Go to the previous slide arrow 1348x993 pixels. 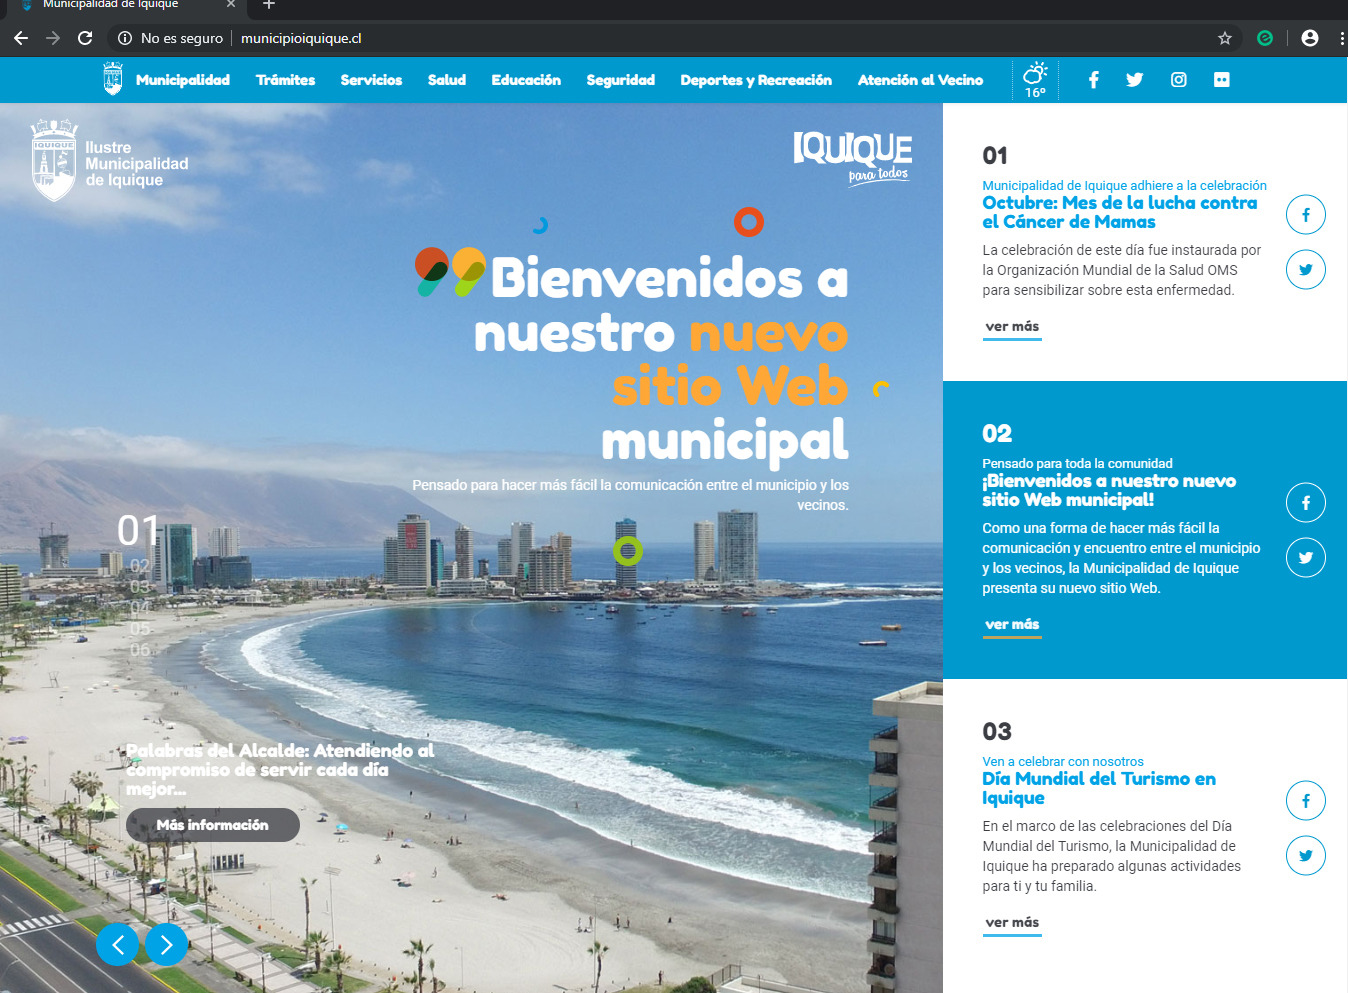click(x=118, y=944)
